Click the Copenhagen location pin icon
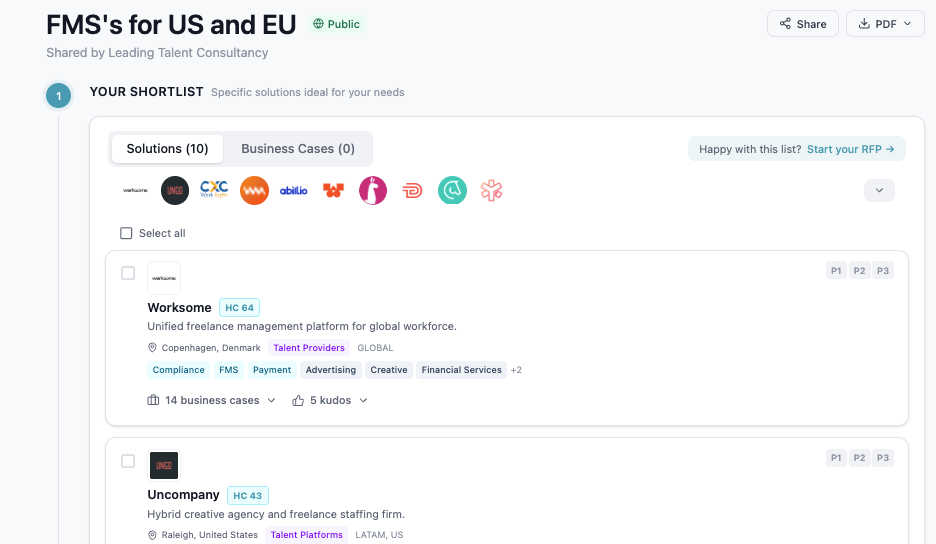 coord(152,348)
